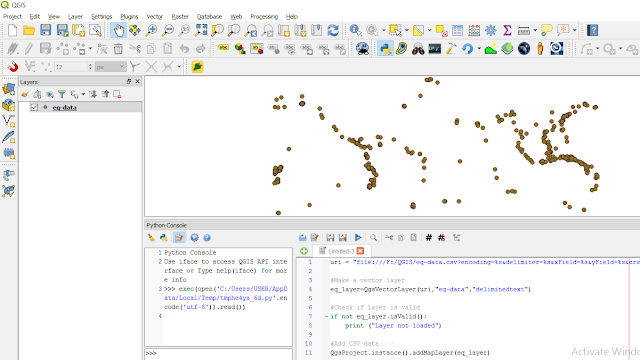The image size is (640, 360).
Task: Open Python console help icon
Action: (x=207, y=238)
